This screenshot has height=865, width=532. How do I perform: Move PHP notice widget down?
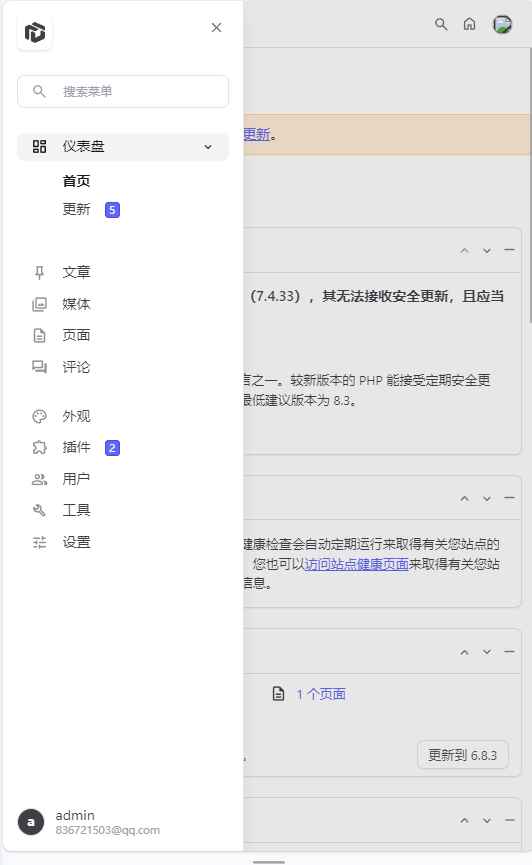pos(487,250)
